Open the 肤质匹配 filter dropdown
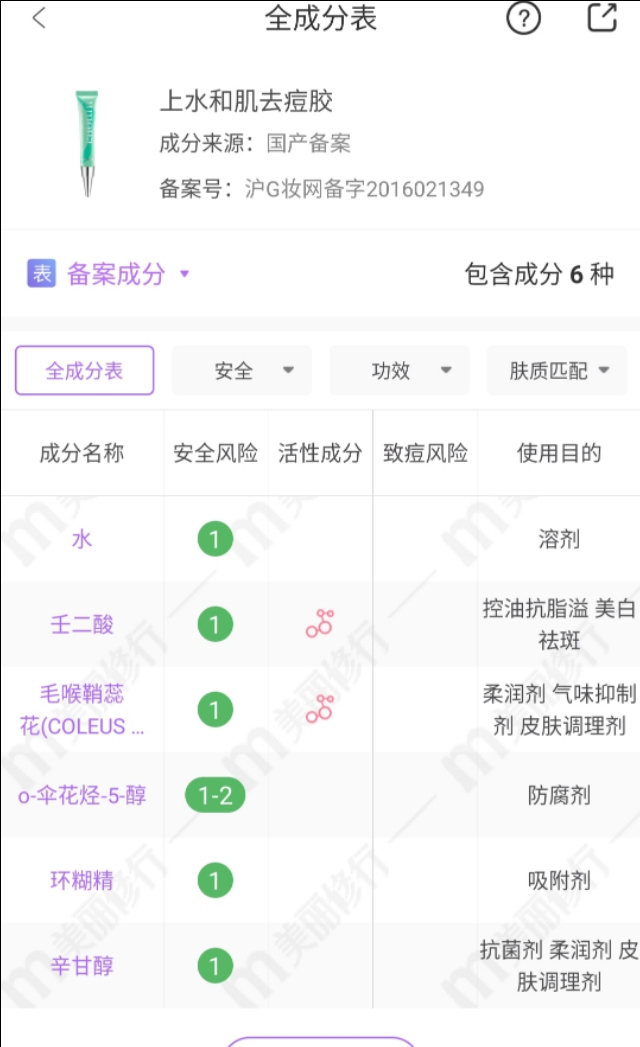Viewport: 640px width, 1047px height. (556, 369)
